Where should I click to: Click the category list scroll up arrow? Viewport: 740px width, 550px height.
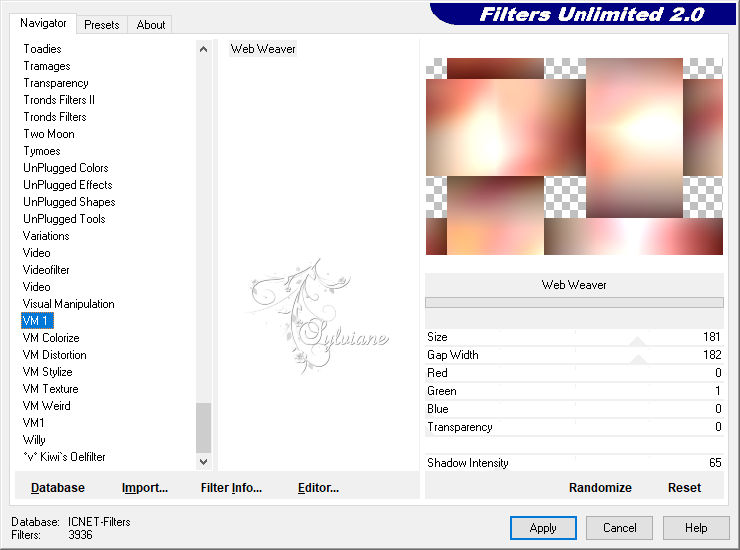click(x=203, y=49)
